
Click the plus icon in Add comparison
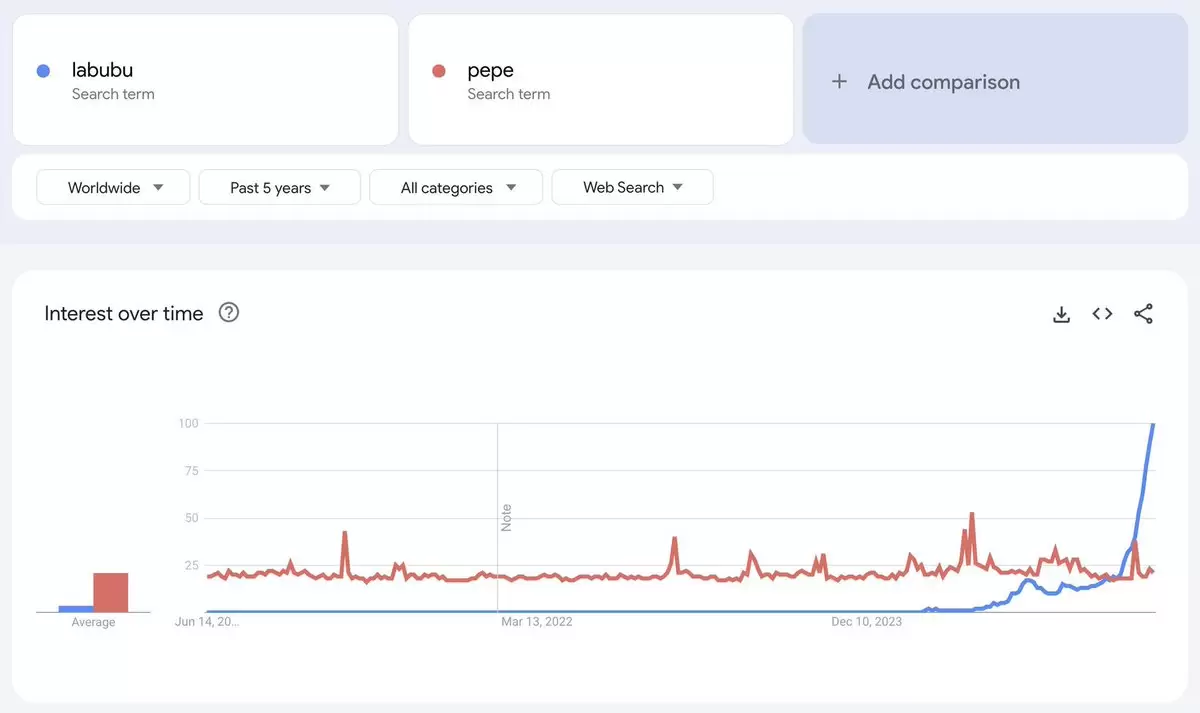click(840, 82)
